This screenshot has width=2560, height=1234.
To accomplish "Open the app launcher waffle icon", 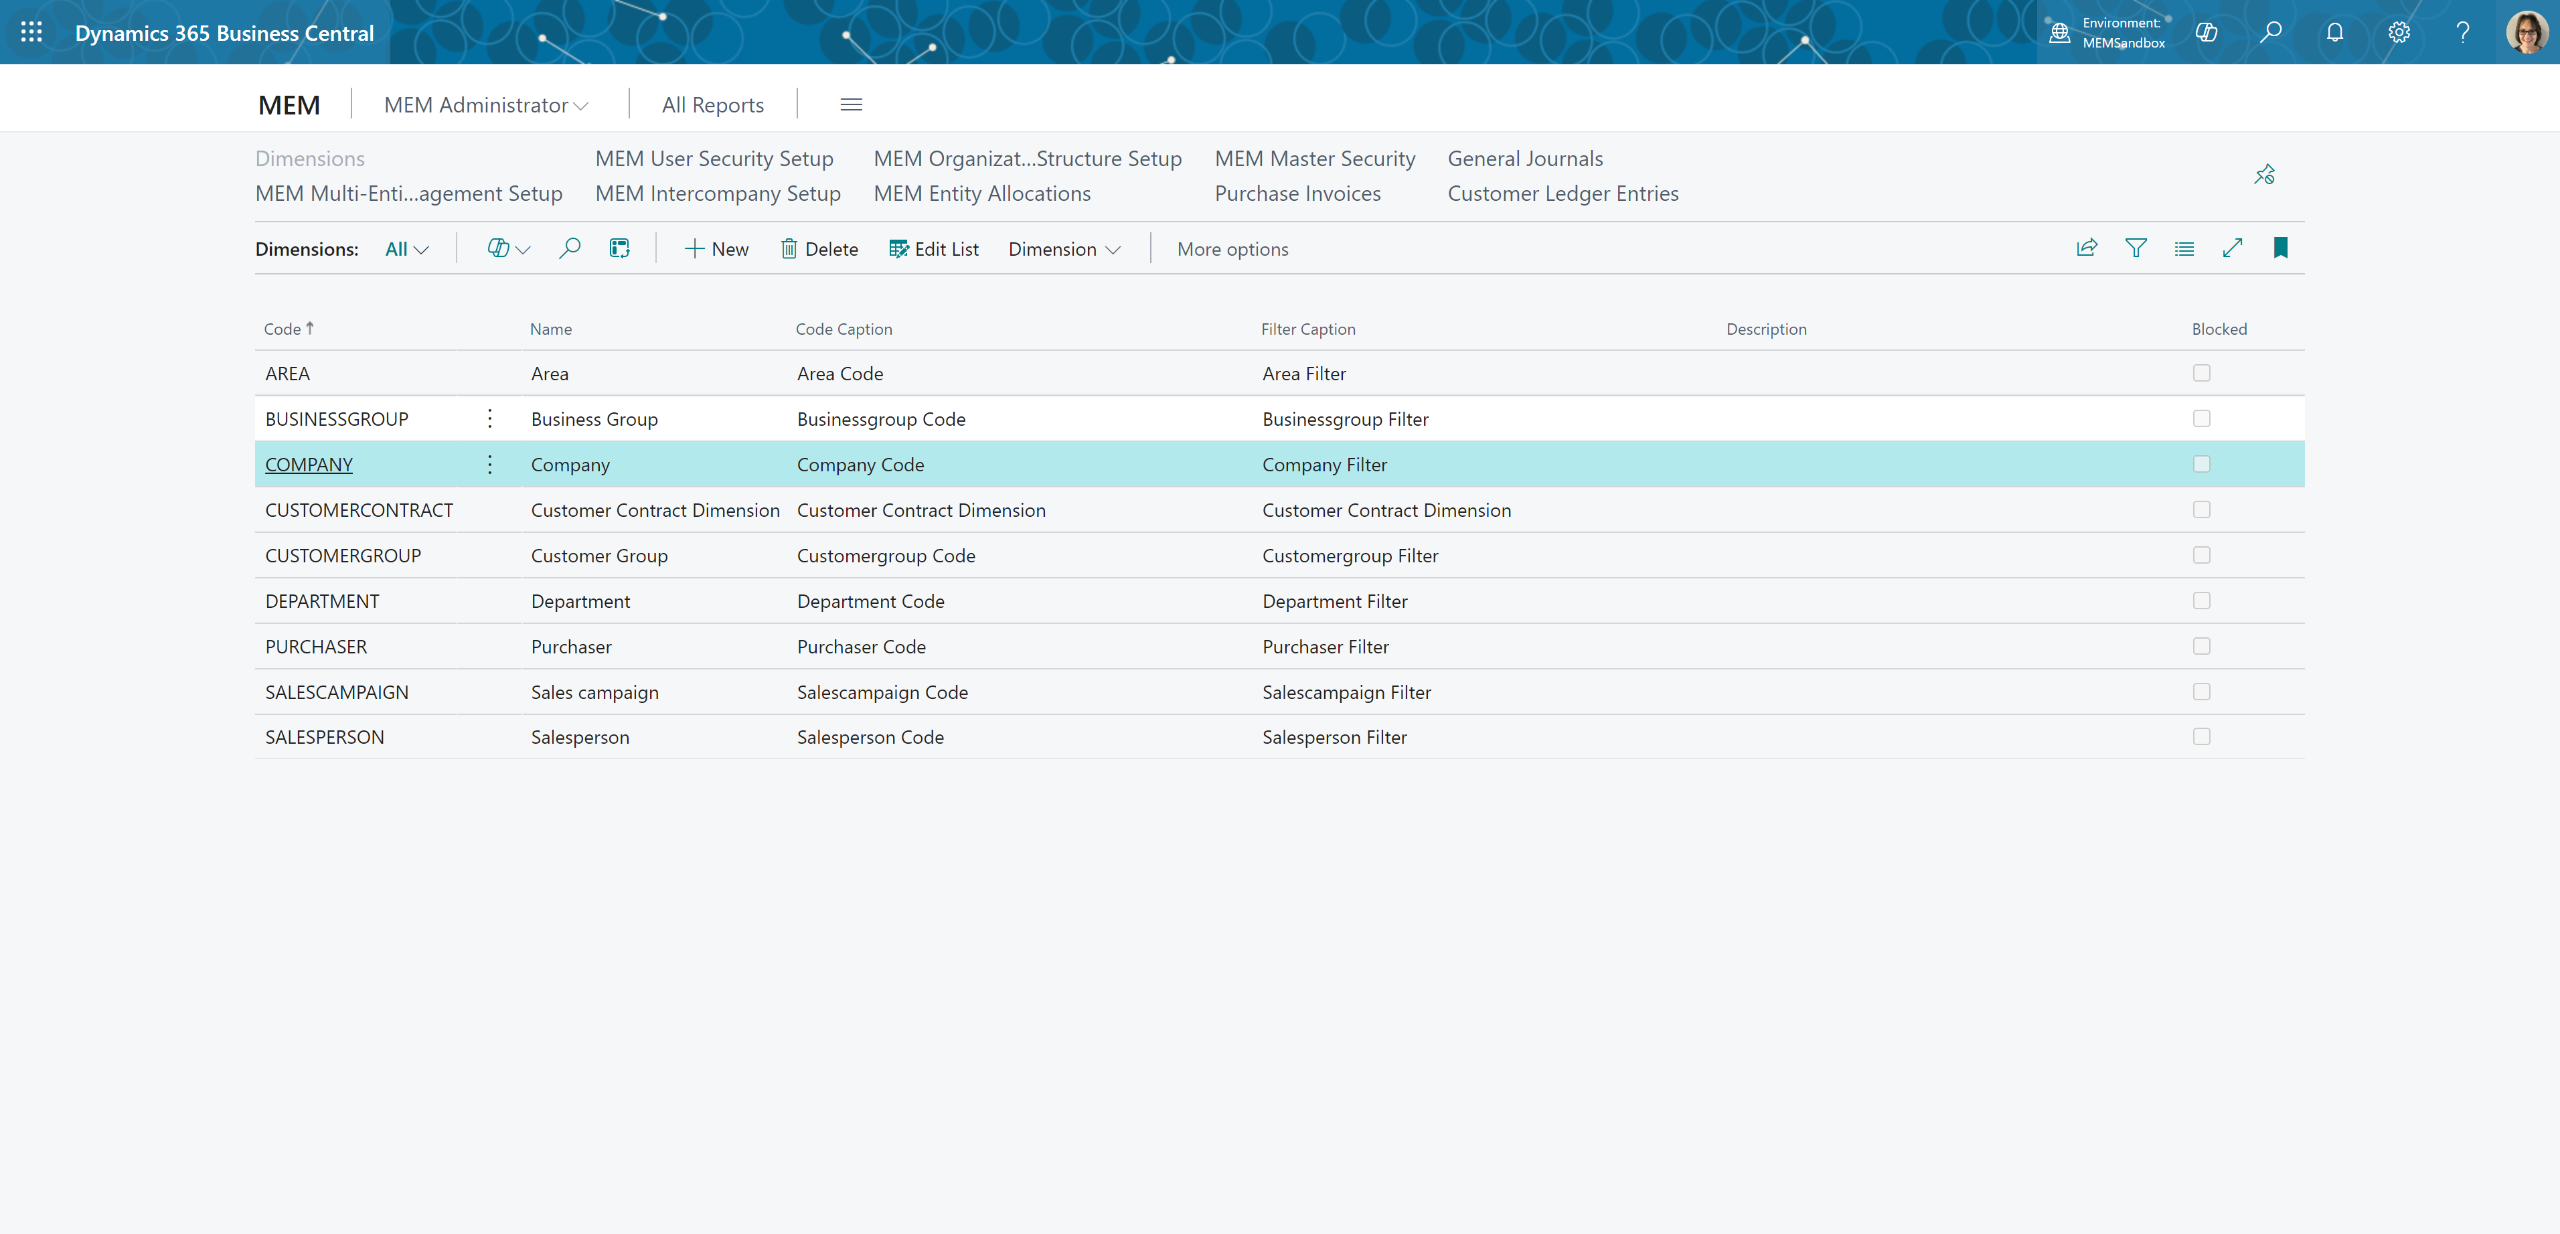I will pos(31,32).
